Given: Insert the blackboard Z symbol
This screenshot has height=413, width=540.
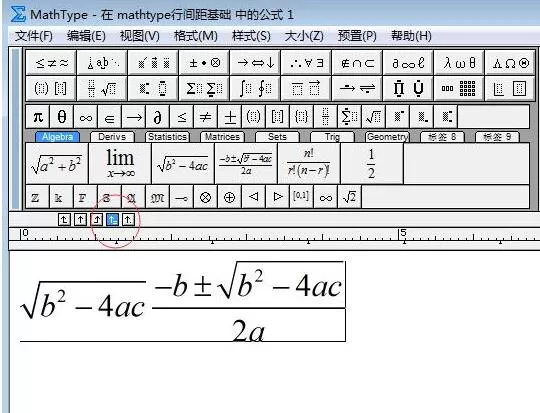Looking at the screenshot, I should pos(38,197).
